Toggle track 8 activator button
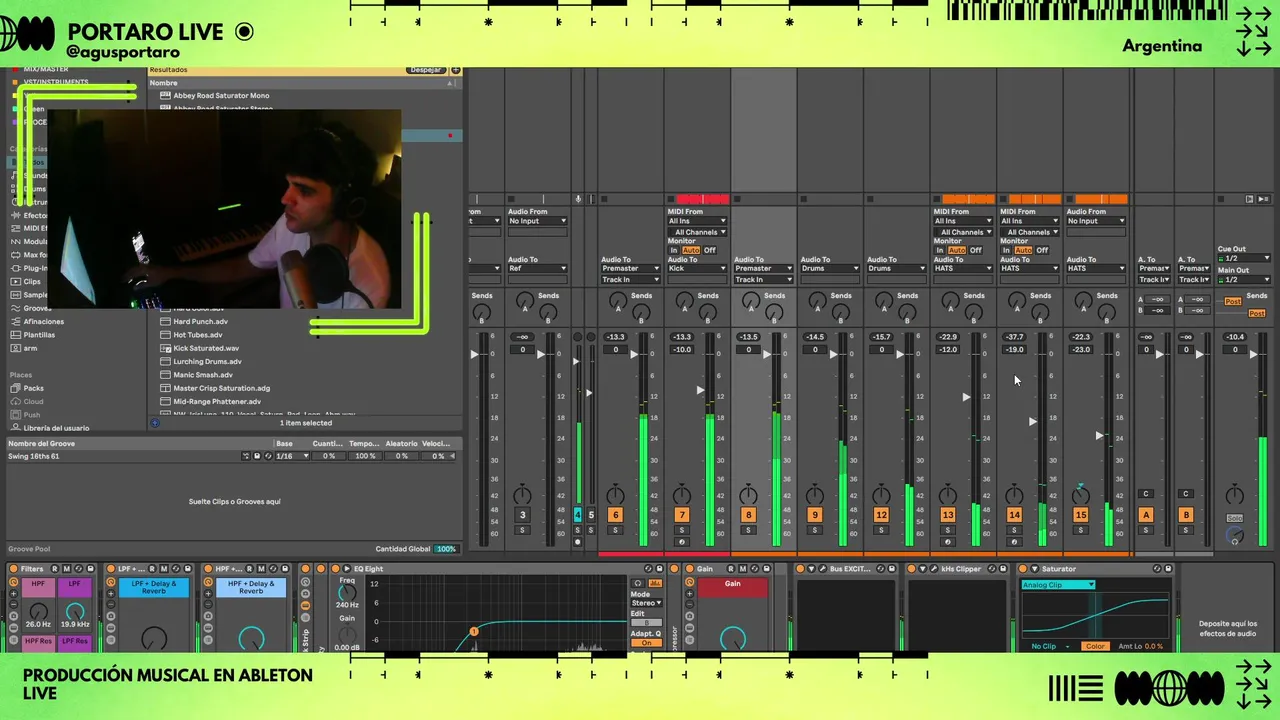Viewport: 1280px width, 720px height. (748, 515)
